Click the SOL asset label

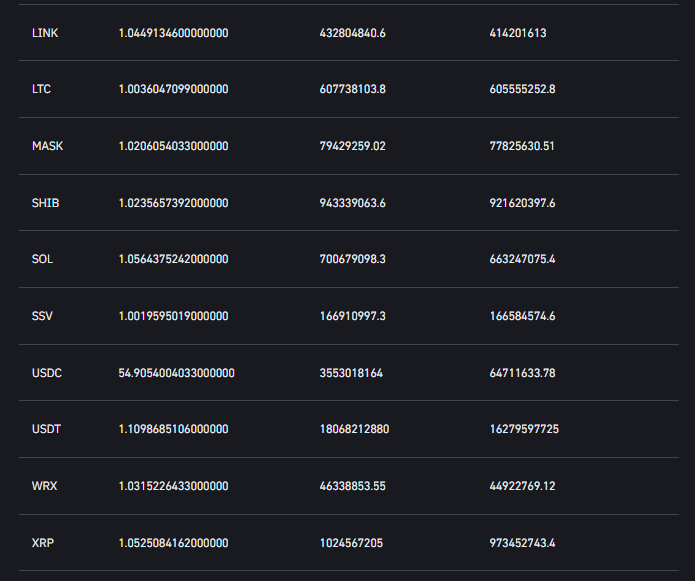point(42,259)
